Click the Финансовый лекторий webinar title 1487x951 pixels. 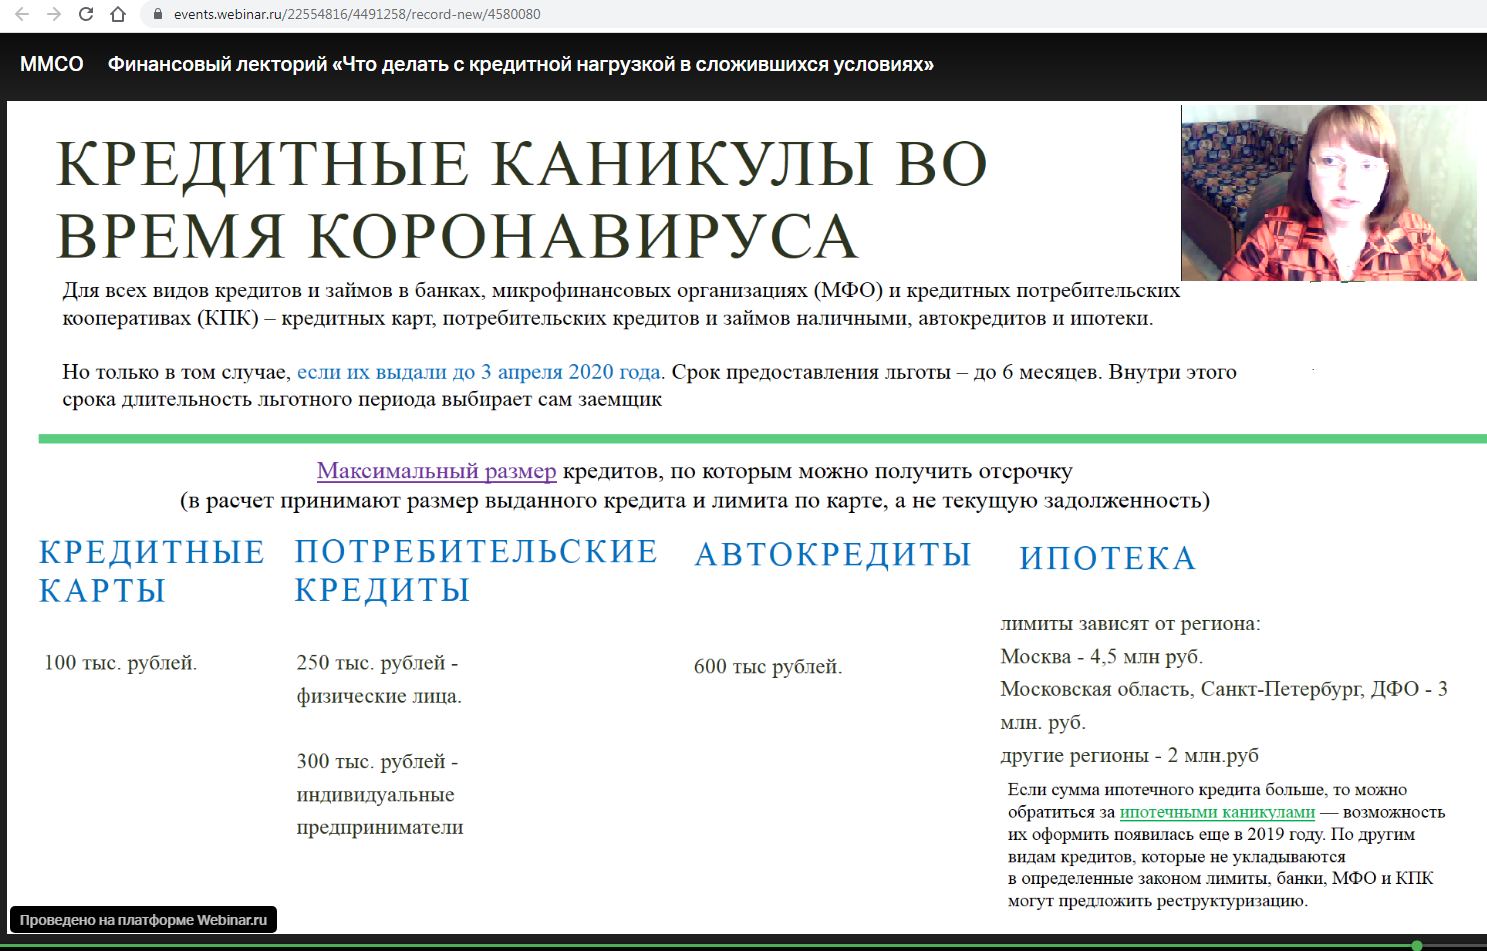point(521,64)
